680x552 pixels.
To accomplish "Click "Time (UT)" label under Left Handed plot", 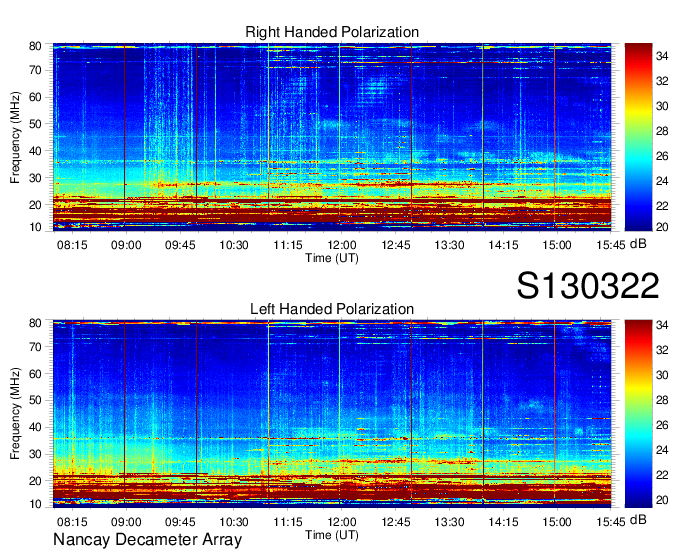I will coord(332,535).
